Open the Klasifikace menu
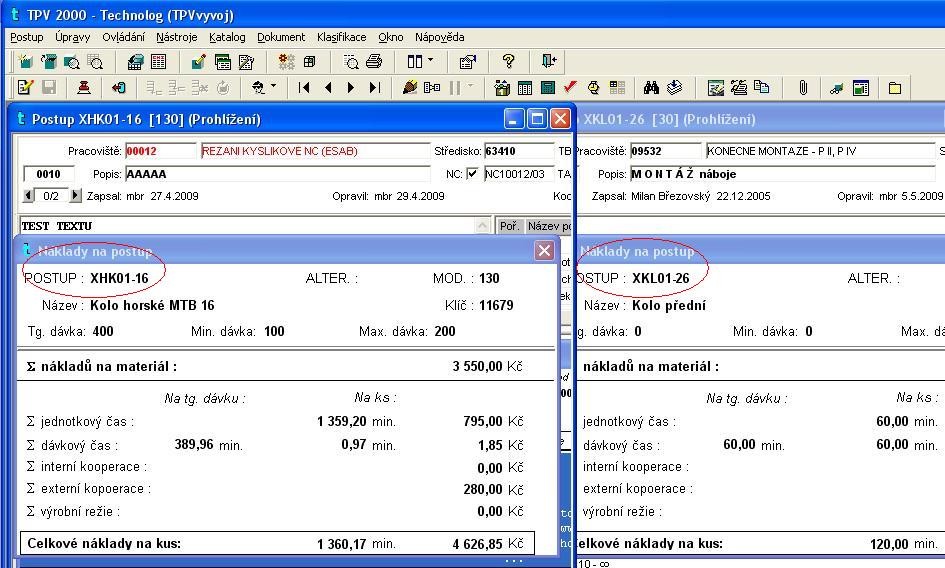945x568 pixels. [342, 37]
